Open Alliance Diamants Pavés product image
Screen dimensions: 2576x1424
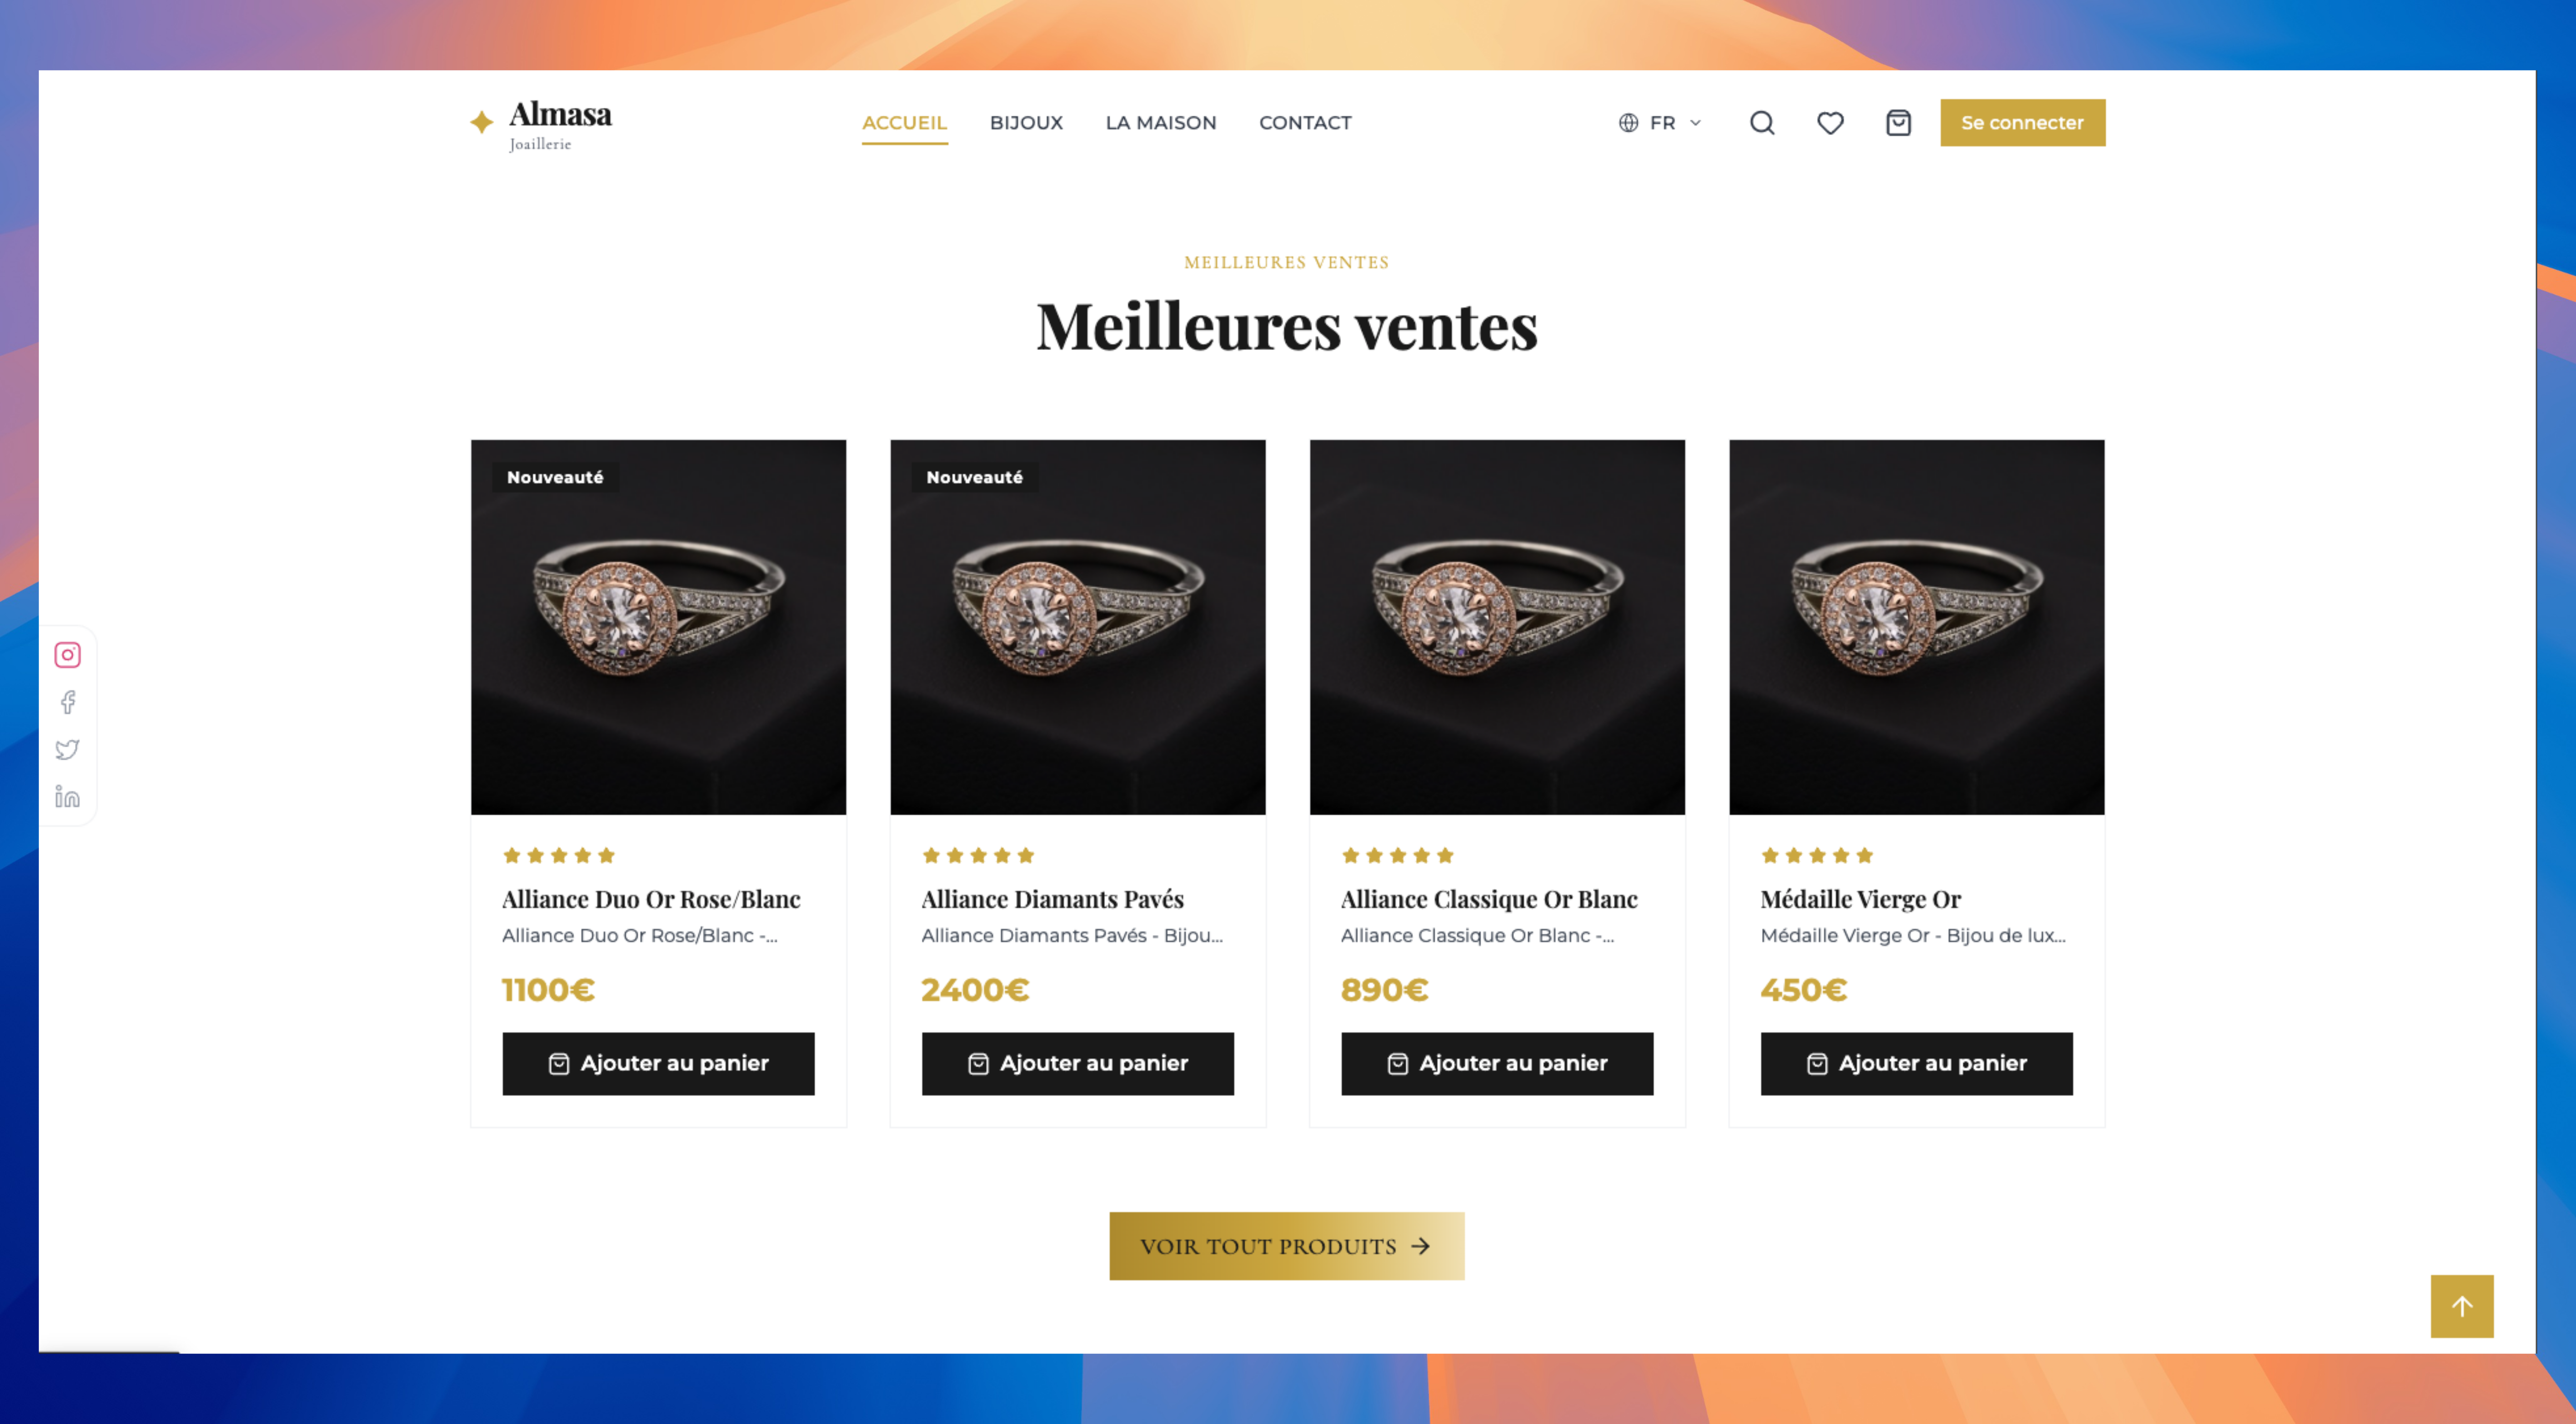tap(1078, 627)
